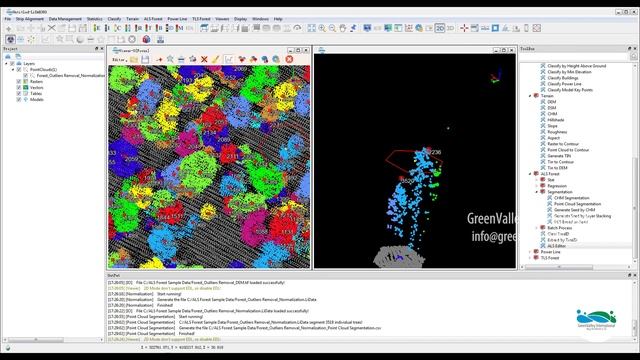The height and width of the screenshot is (360, 640).
Task: Open the Terrain menu
Action: point(132,19)
